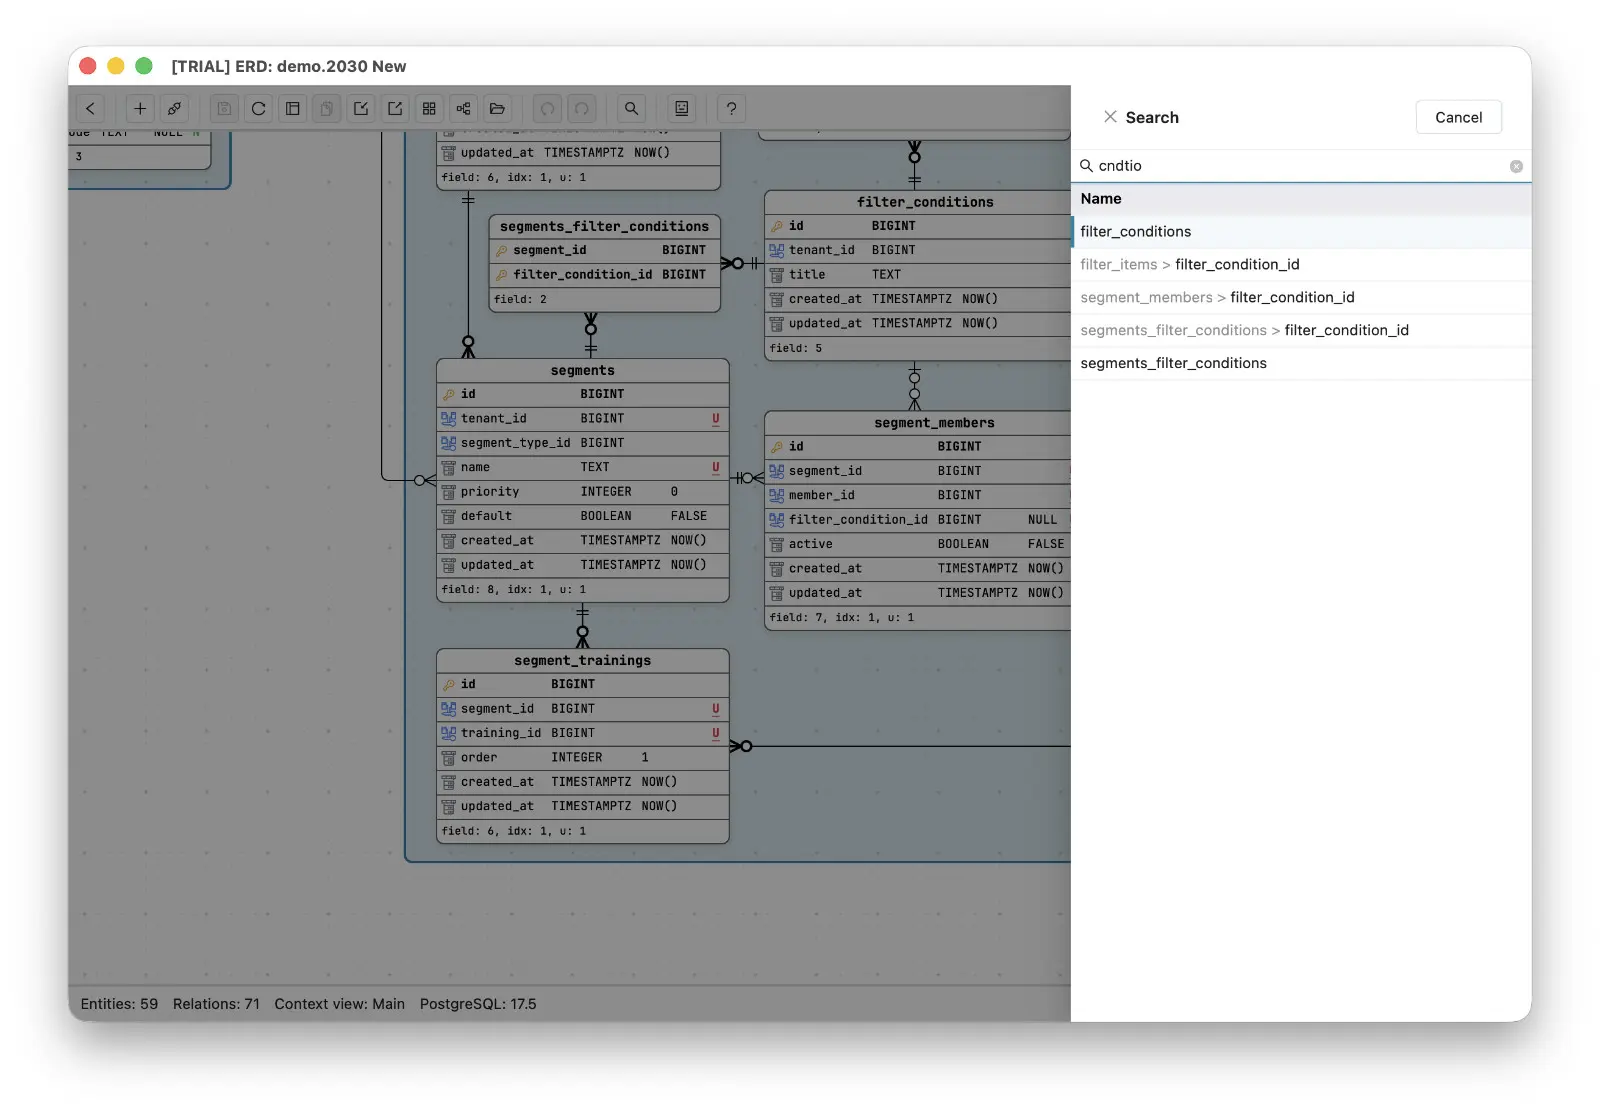Click the segments table header
Image resolution: width=1600 pixels, height=1112 pixels.
(583, 371)
